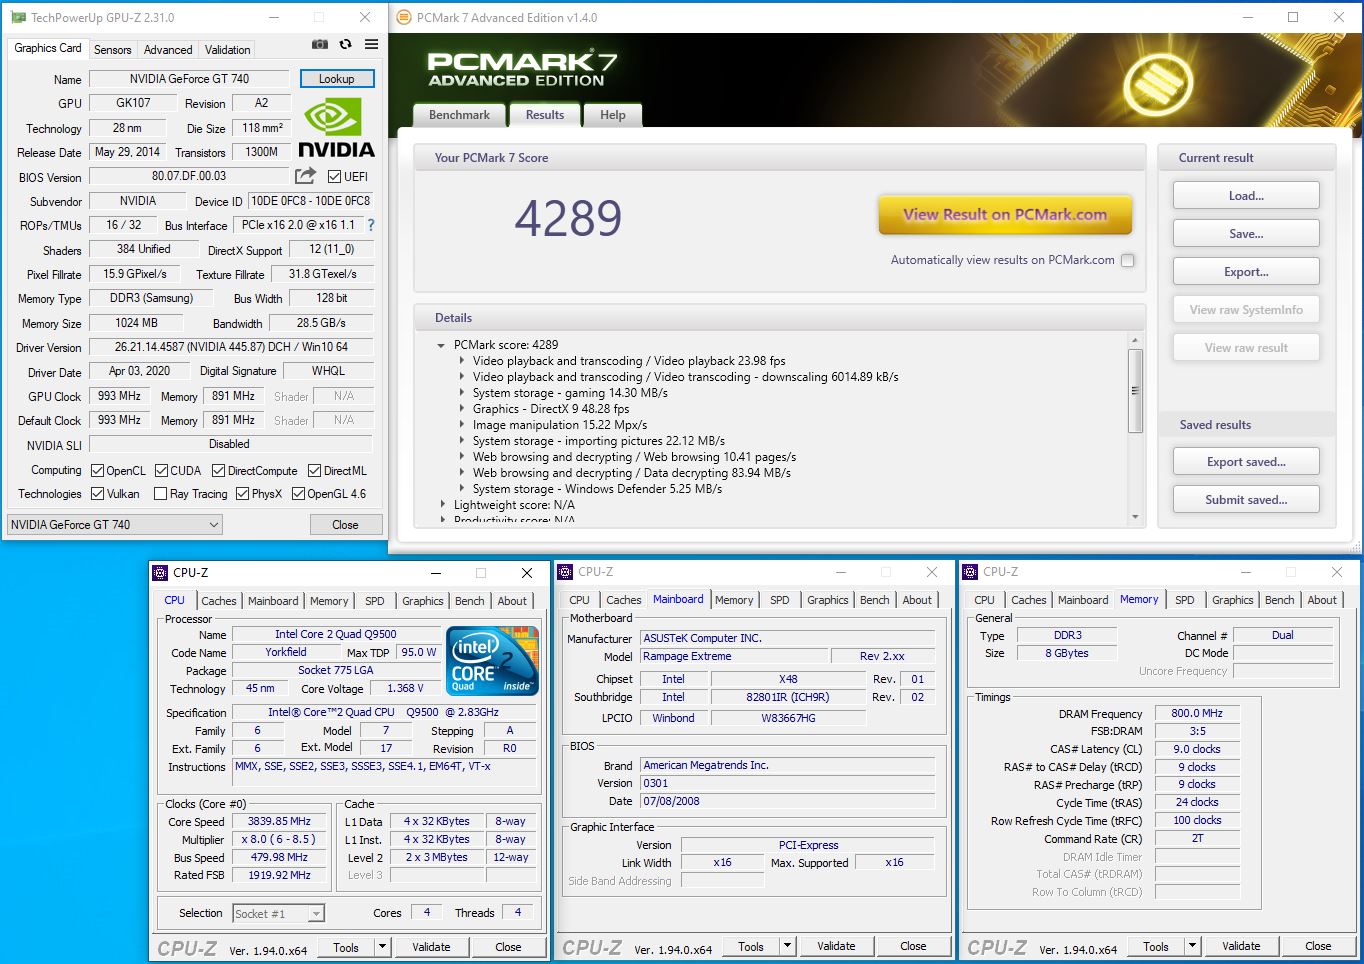Click the details list scrollbar thumb in PCMark
This screenshot has height=964, width=1364.
click(1135, 393)
